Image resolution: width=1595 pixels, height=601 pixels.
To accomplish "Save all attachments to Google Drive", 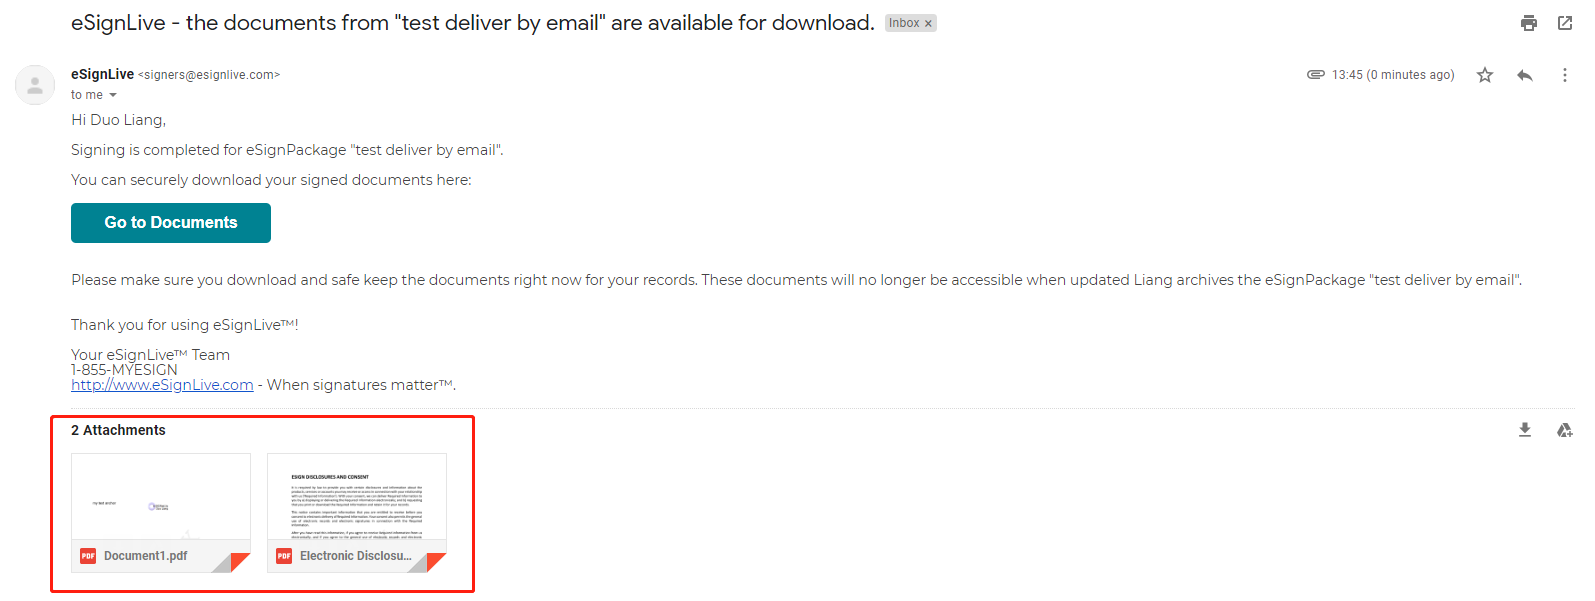I will click(x=1565, y=430).
